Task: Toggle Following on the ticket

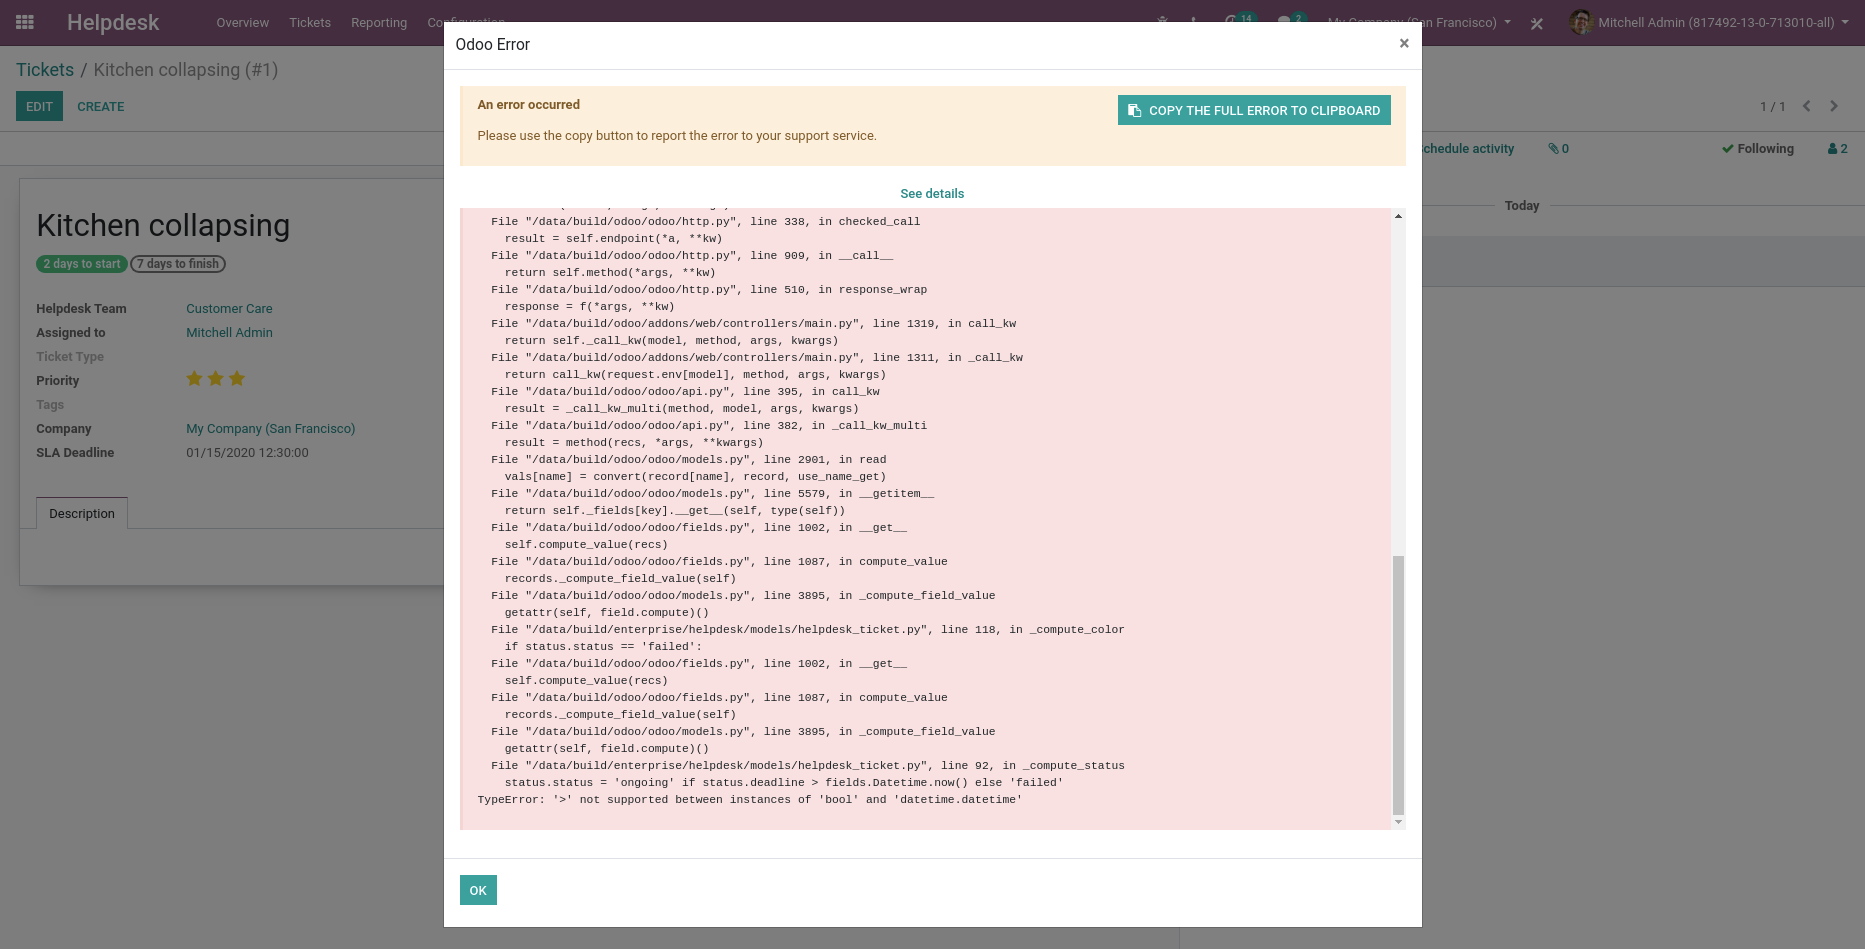Action: [1758, 148]
